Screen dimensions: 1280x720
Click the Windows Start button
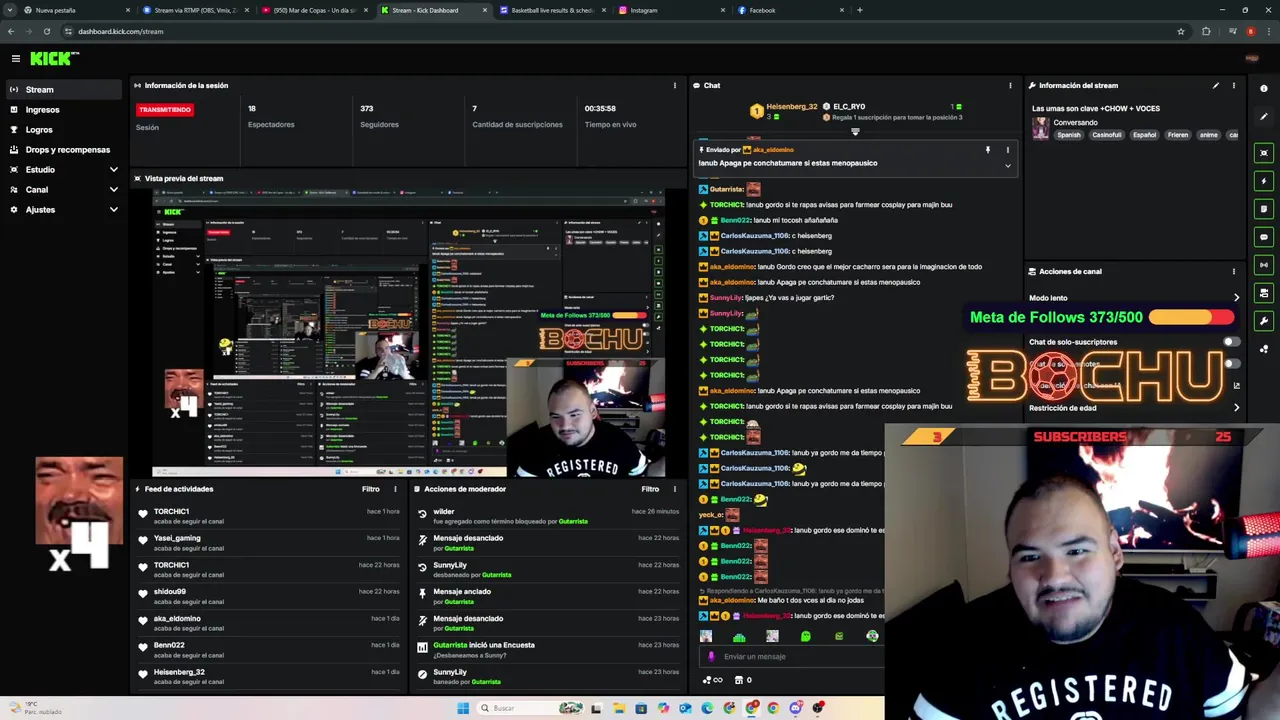click(463, 708)
